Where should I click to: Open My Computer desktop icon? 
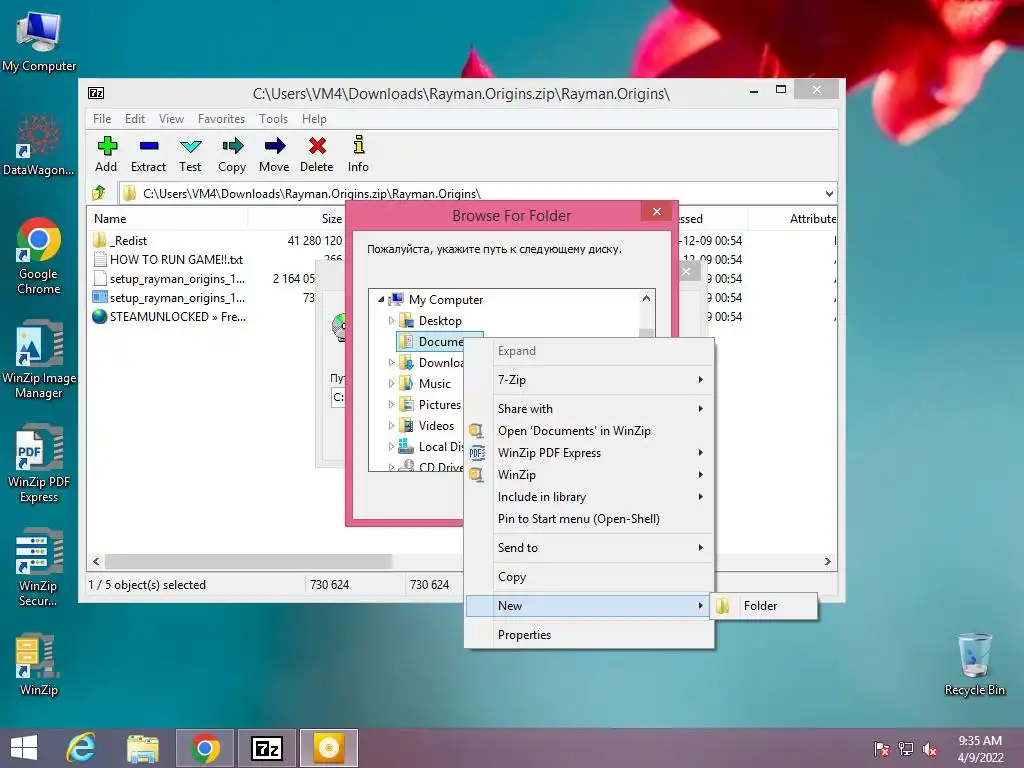point(39,42)
